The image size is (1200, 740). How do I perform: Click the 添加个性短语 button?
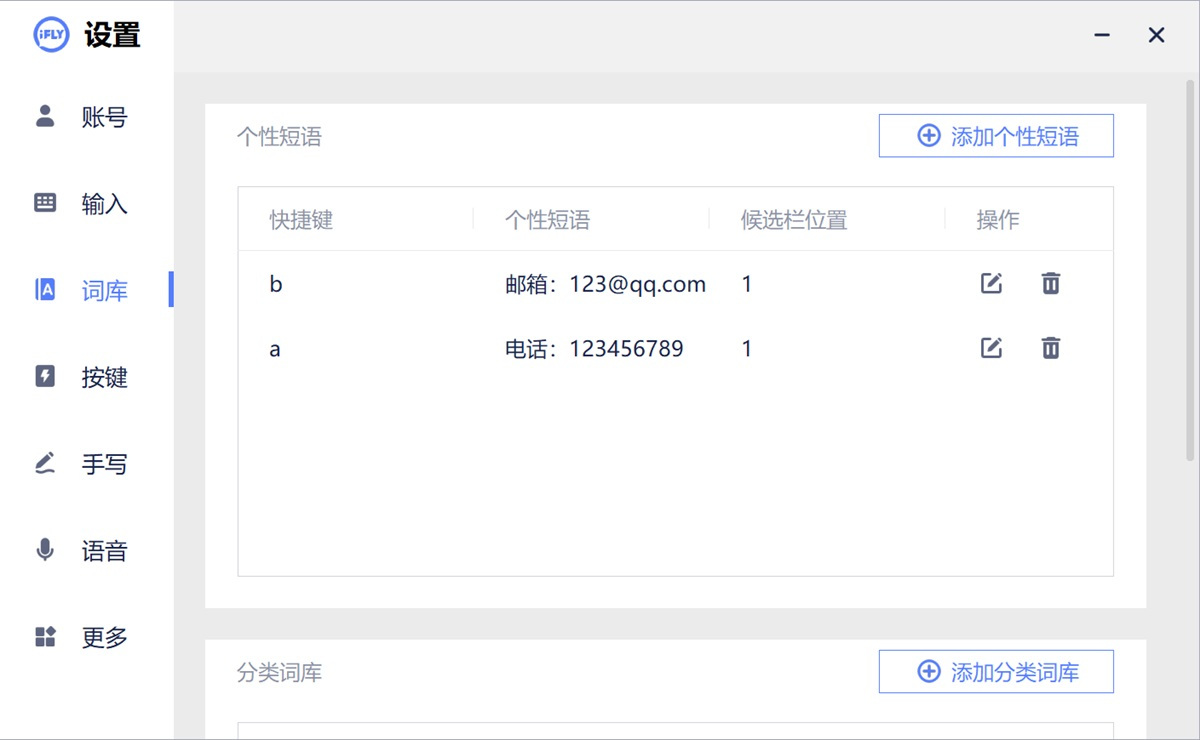(996, 135)
